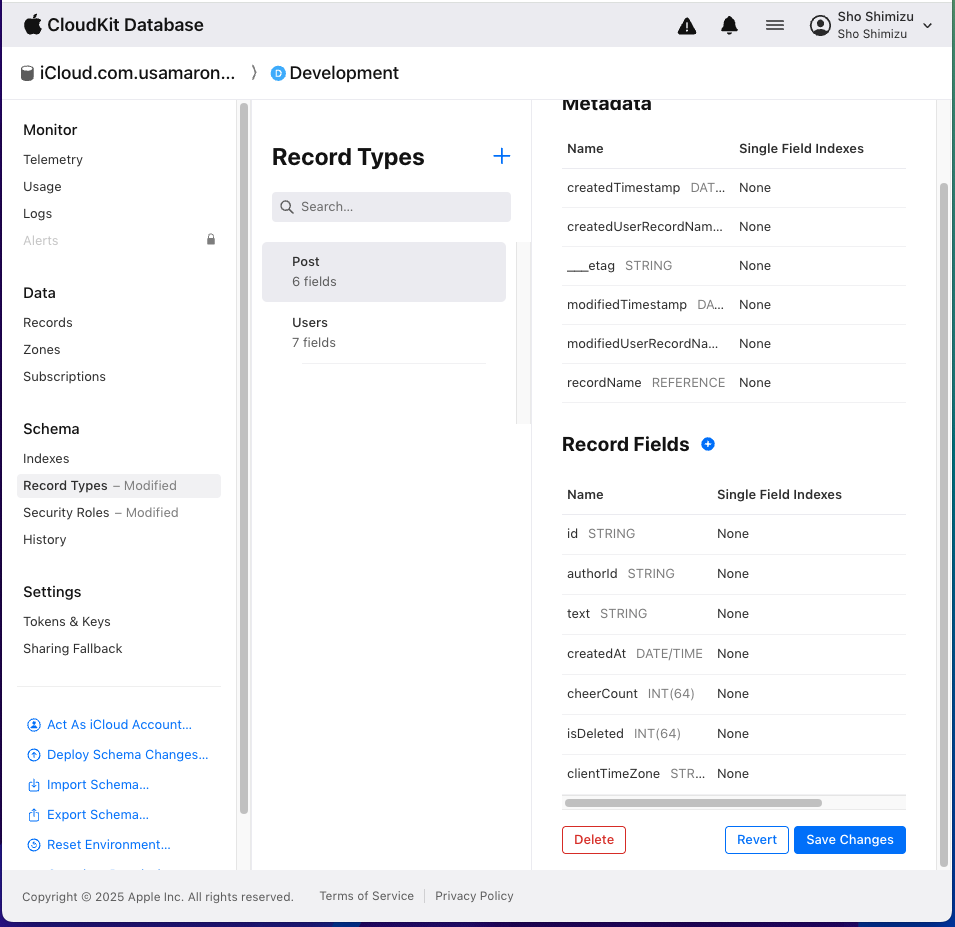955x927 pixels.
Task: Open the hamburger menu icon
Action: [x=775, y=26]
